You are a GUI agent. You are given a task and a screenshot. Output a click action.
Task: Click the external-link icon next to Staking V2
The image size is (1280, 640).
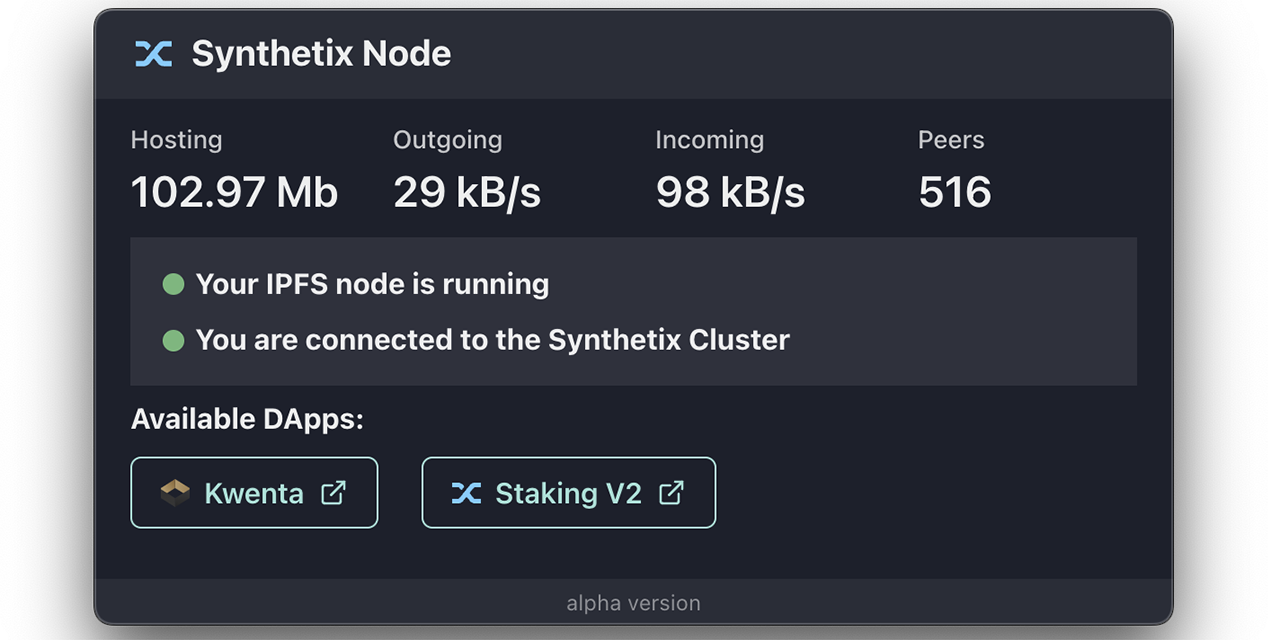pos(671,492)
